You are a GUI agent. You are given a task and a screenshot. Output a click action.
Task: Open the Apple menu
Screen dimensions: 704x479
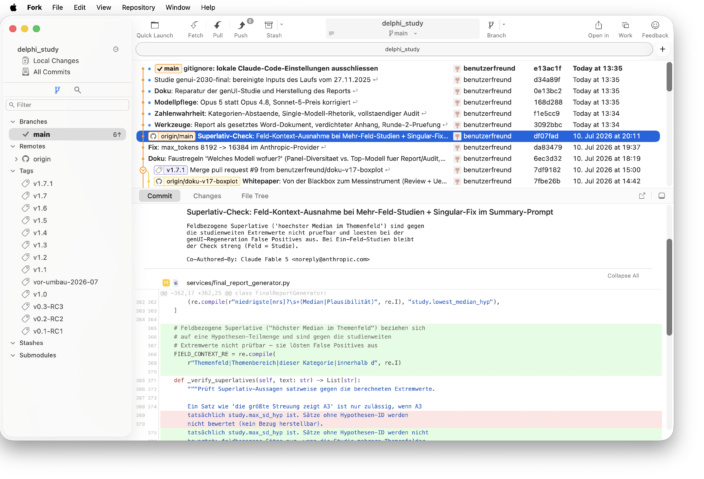13,8
